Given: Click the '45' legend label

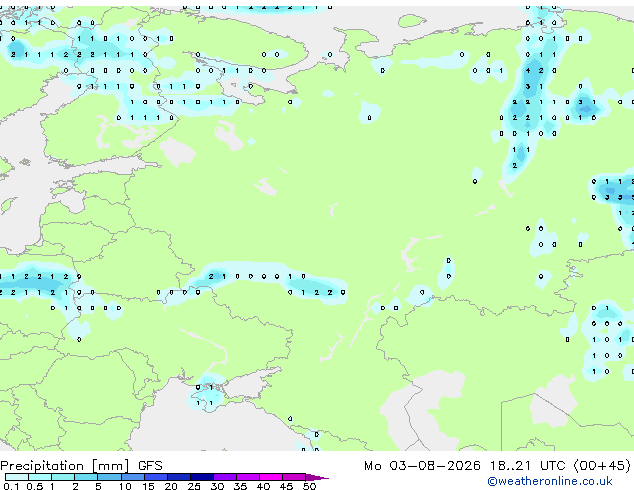Looking at the screenshot, I should pos(286,486).
